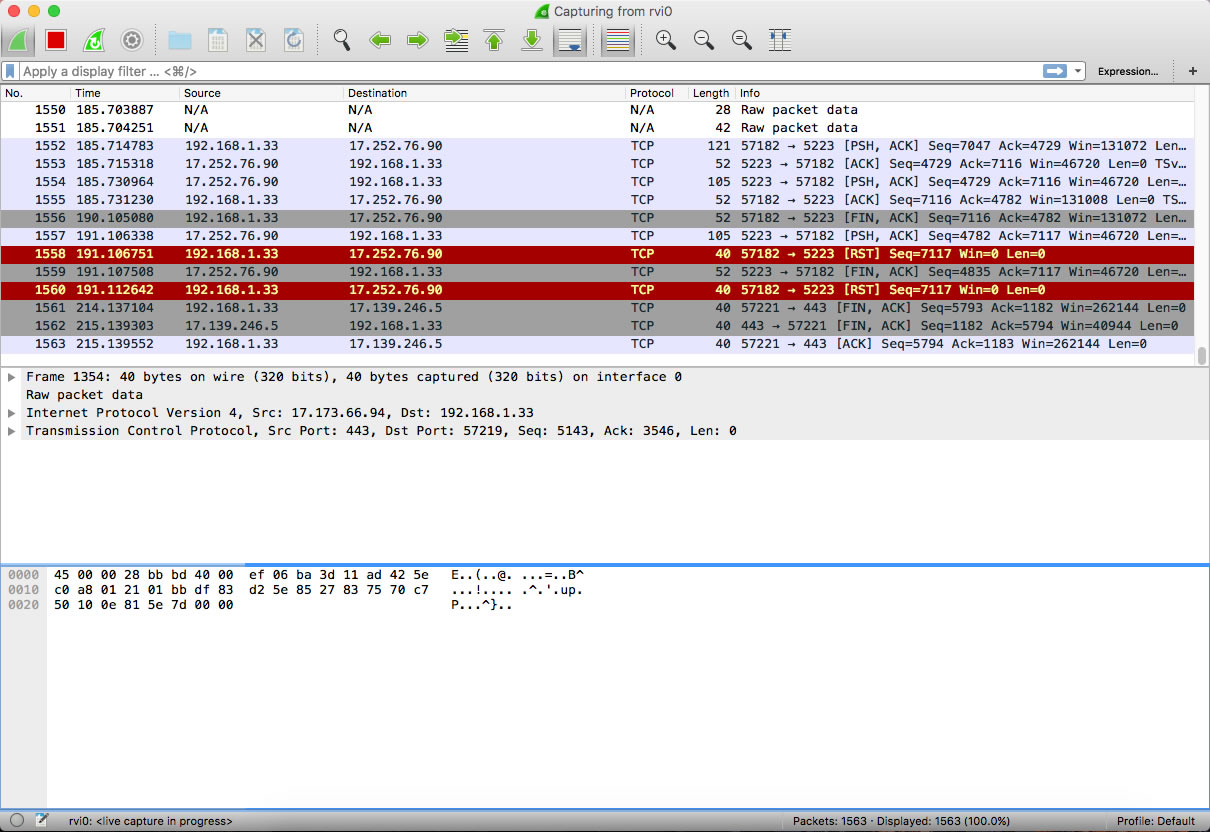1210x832 pixels.
Task: Add a filter button with plus
Action: coord(1193,71)
